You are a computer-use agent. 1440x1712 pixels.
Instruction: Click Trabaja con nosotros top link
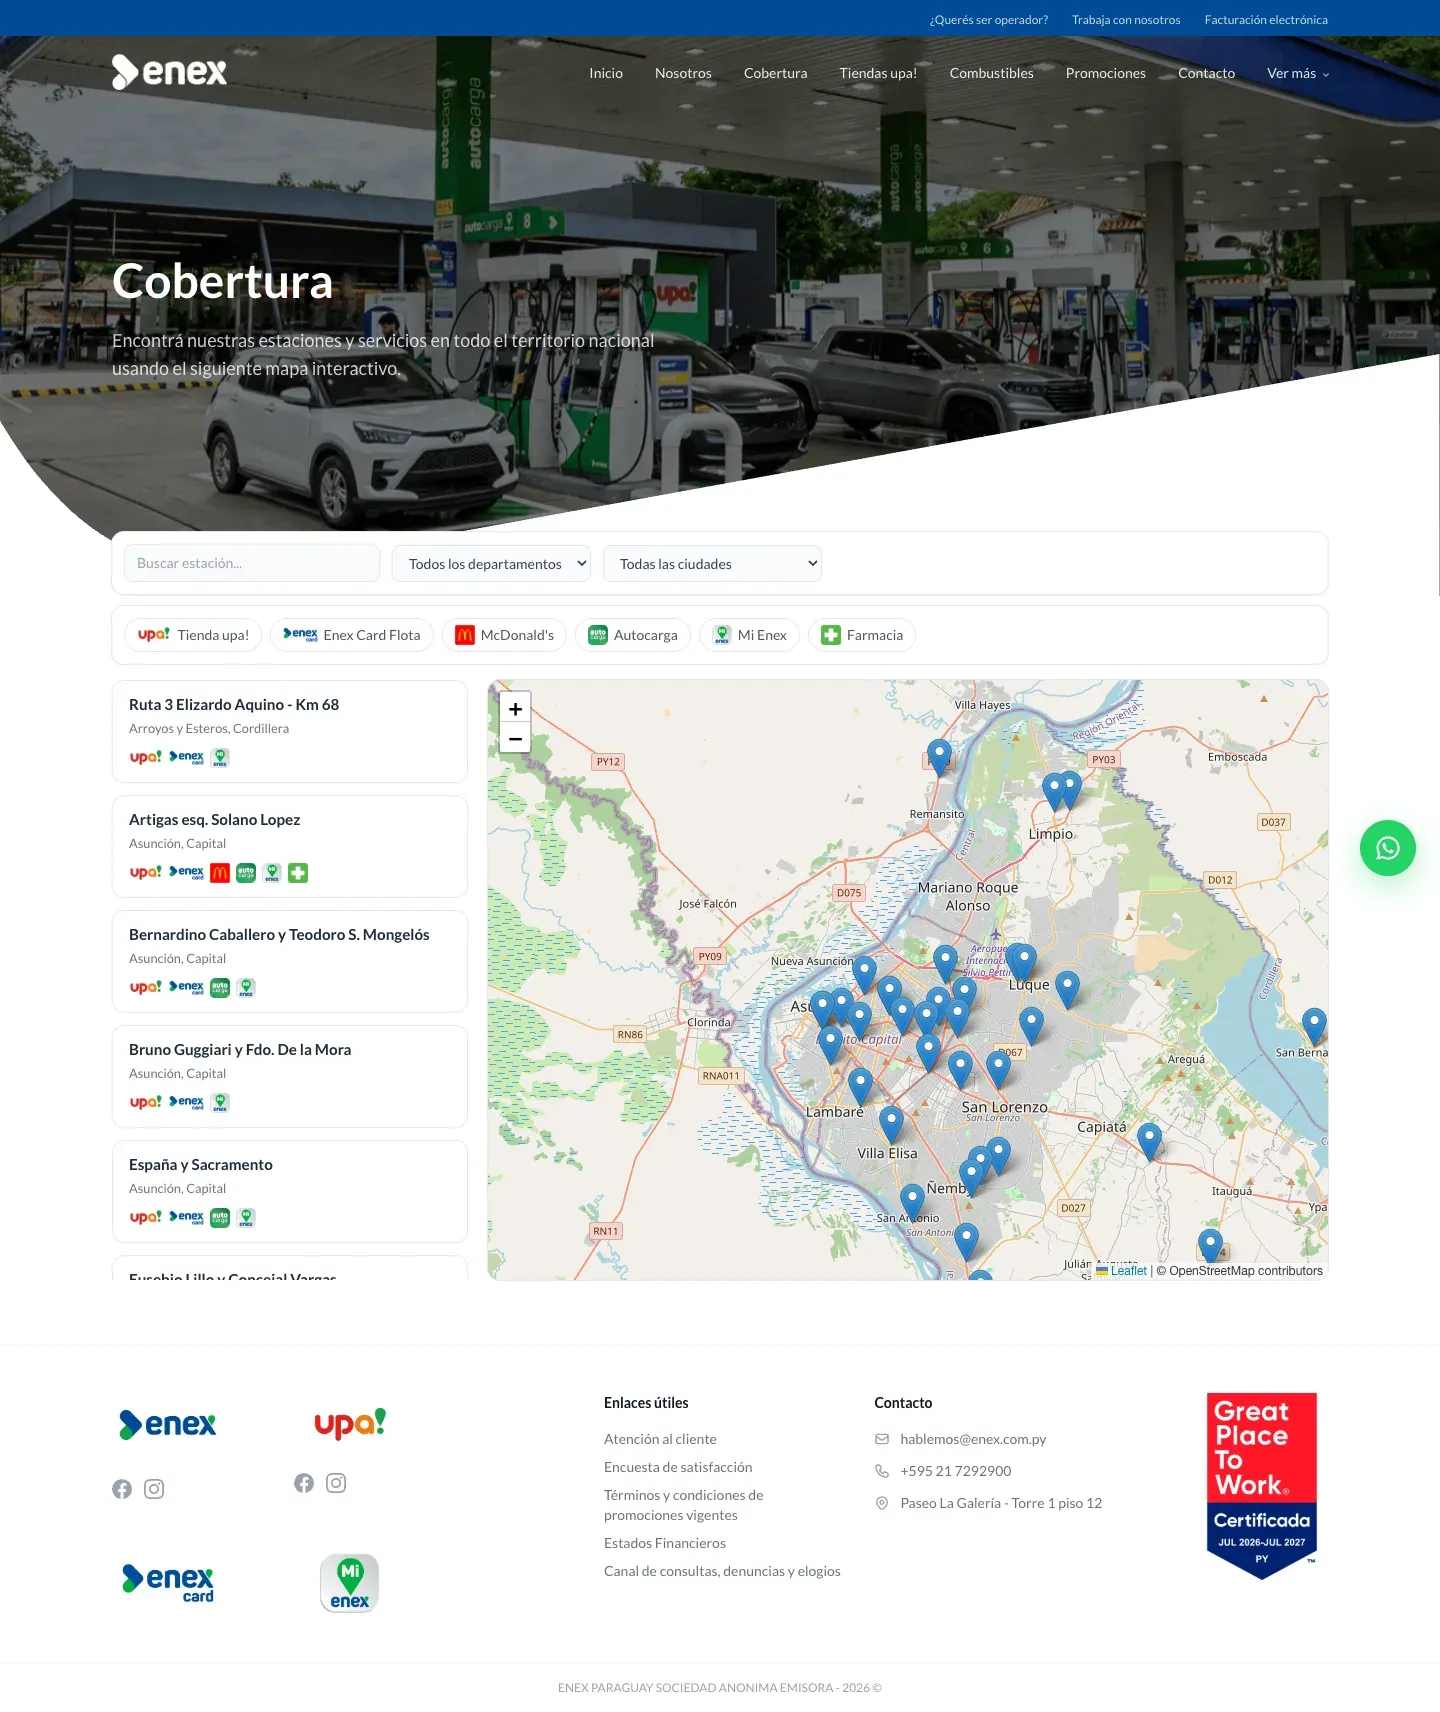point(1126,20)
